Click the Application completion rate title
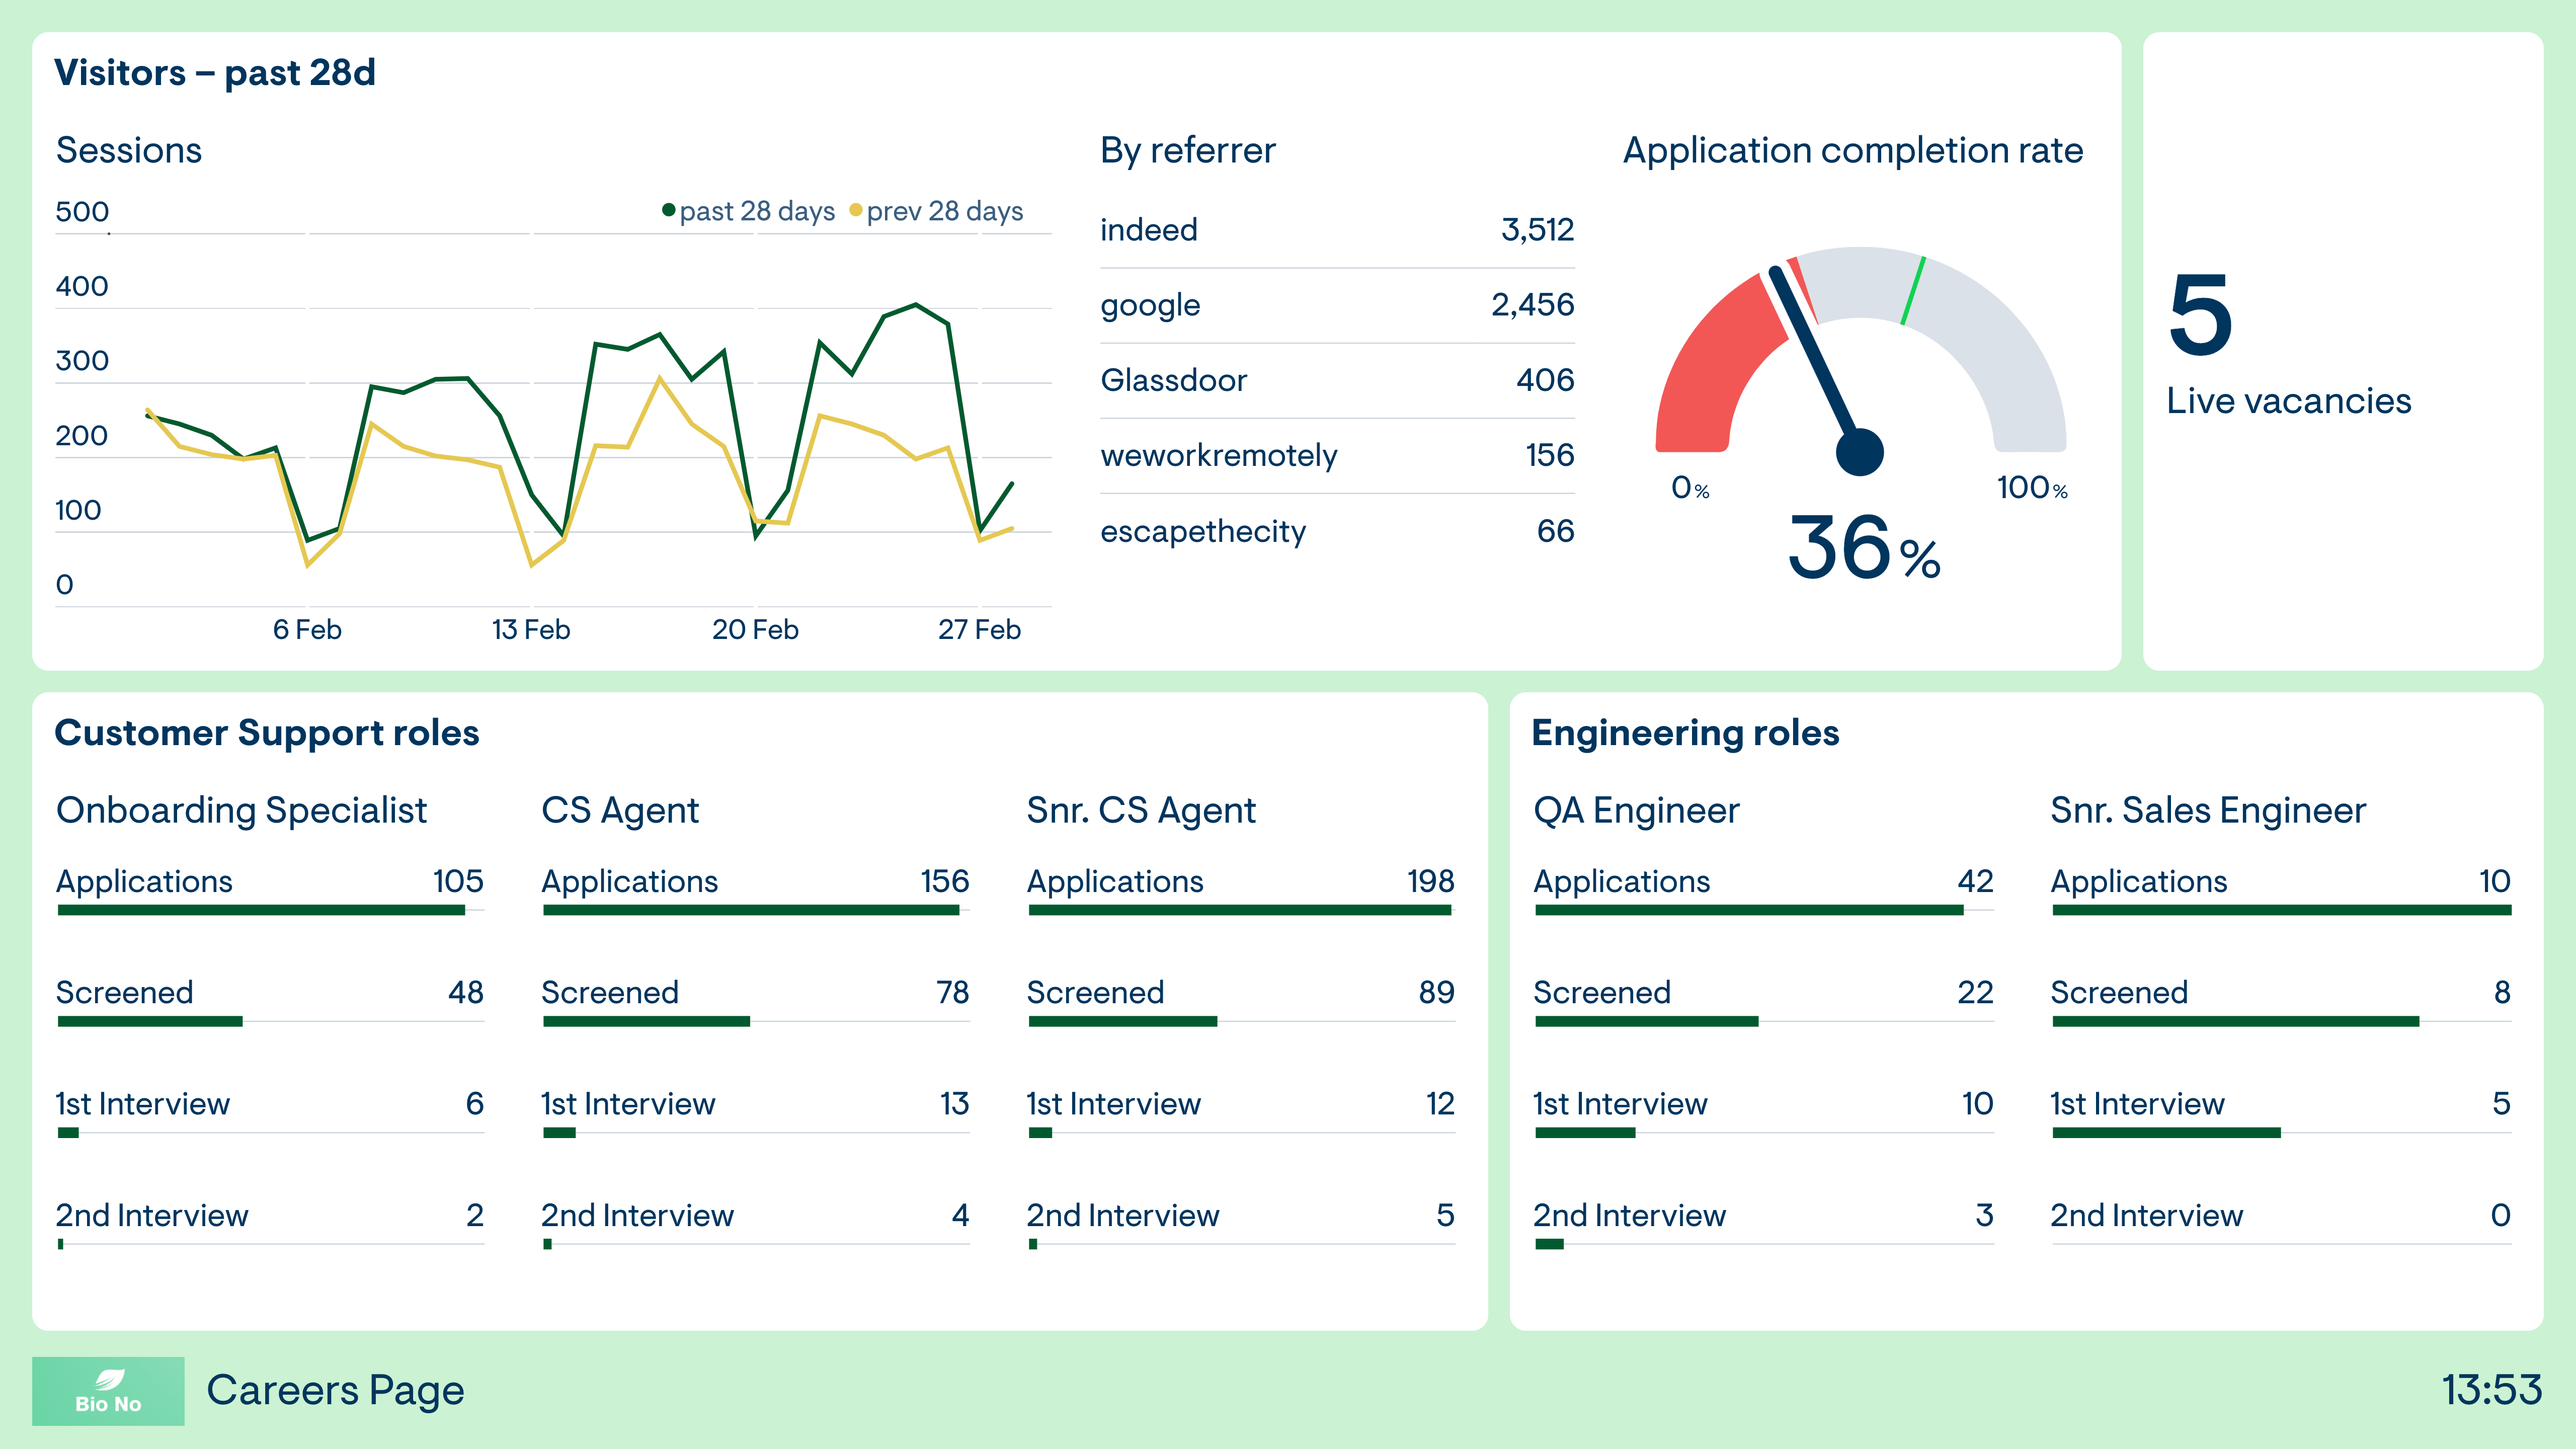 pos(1853,150)
